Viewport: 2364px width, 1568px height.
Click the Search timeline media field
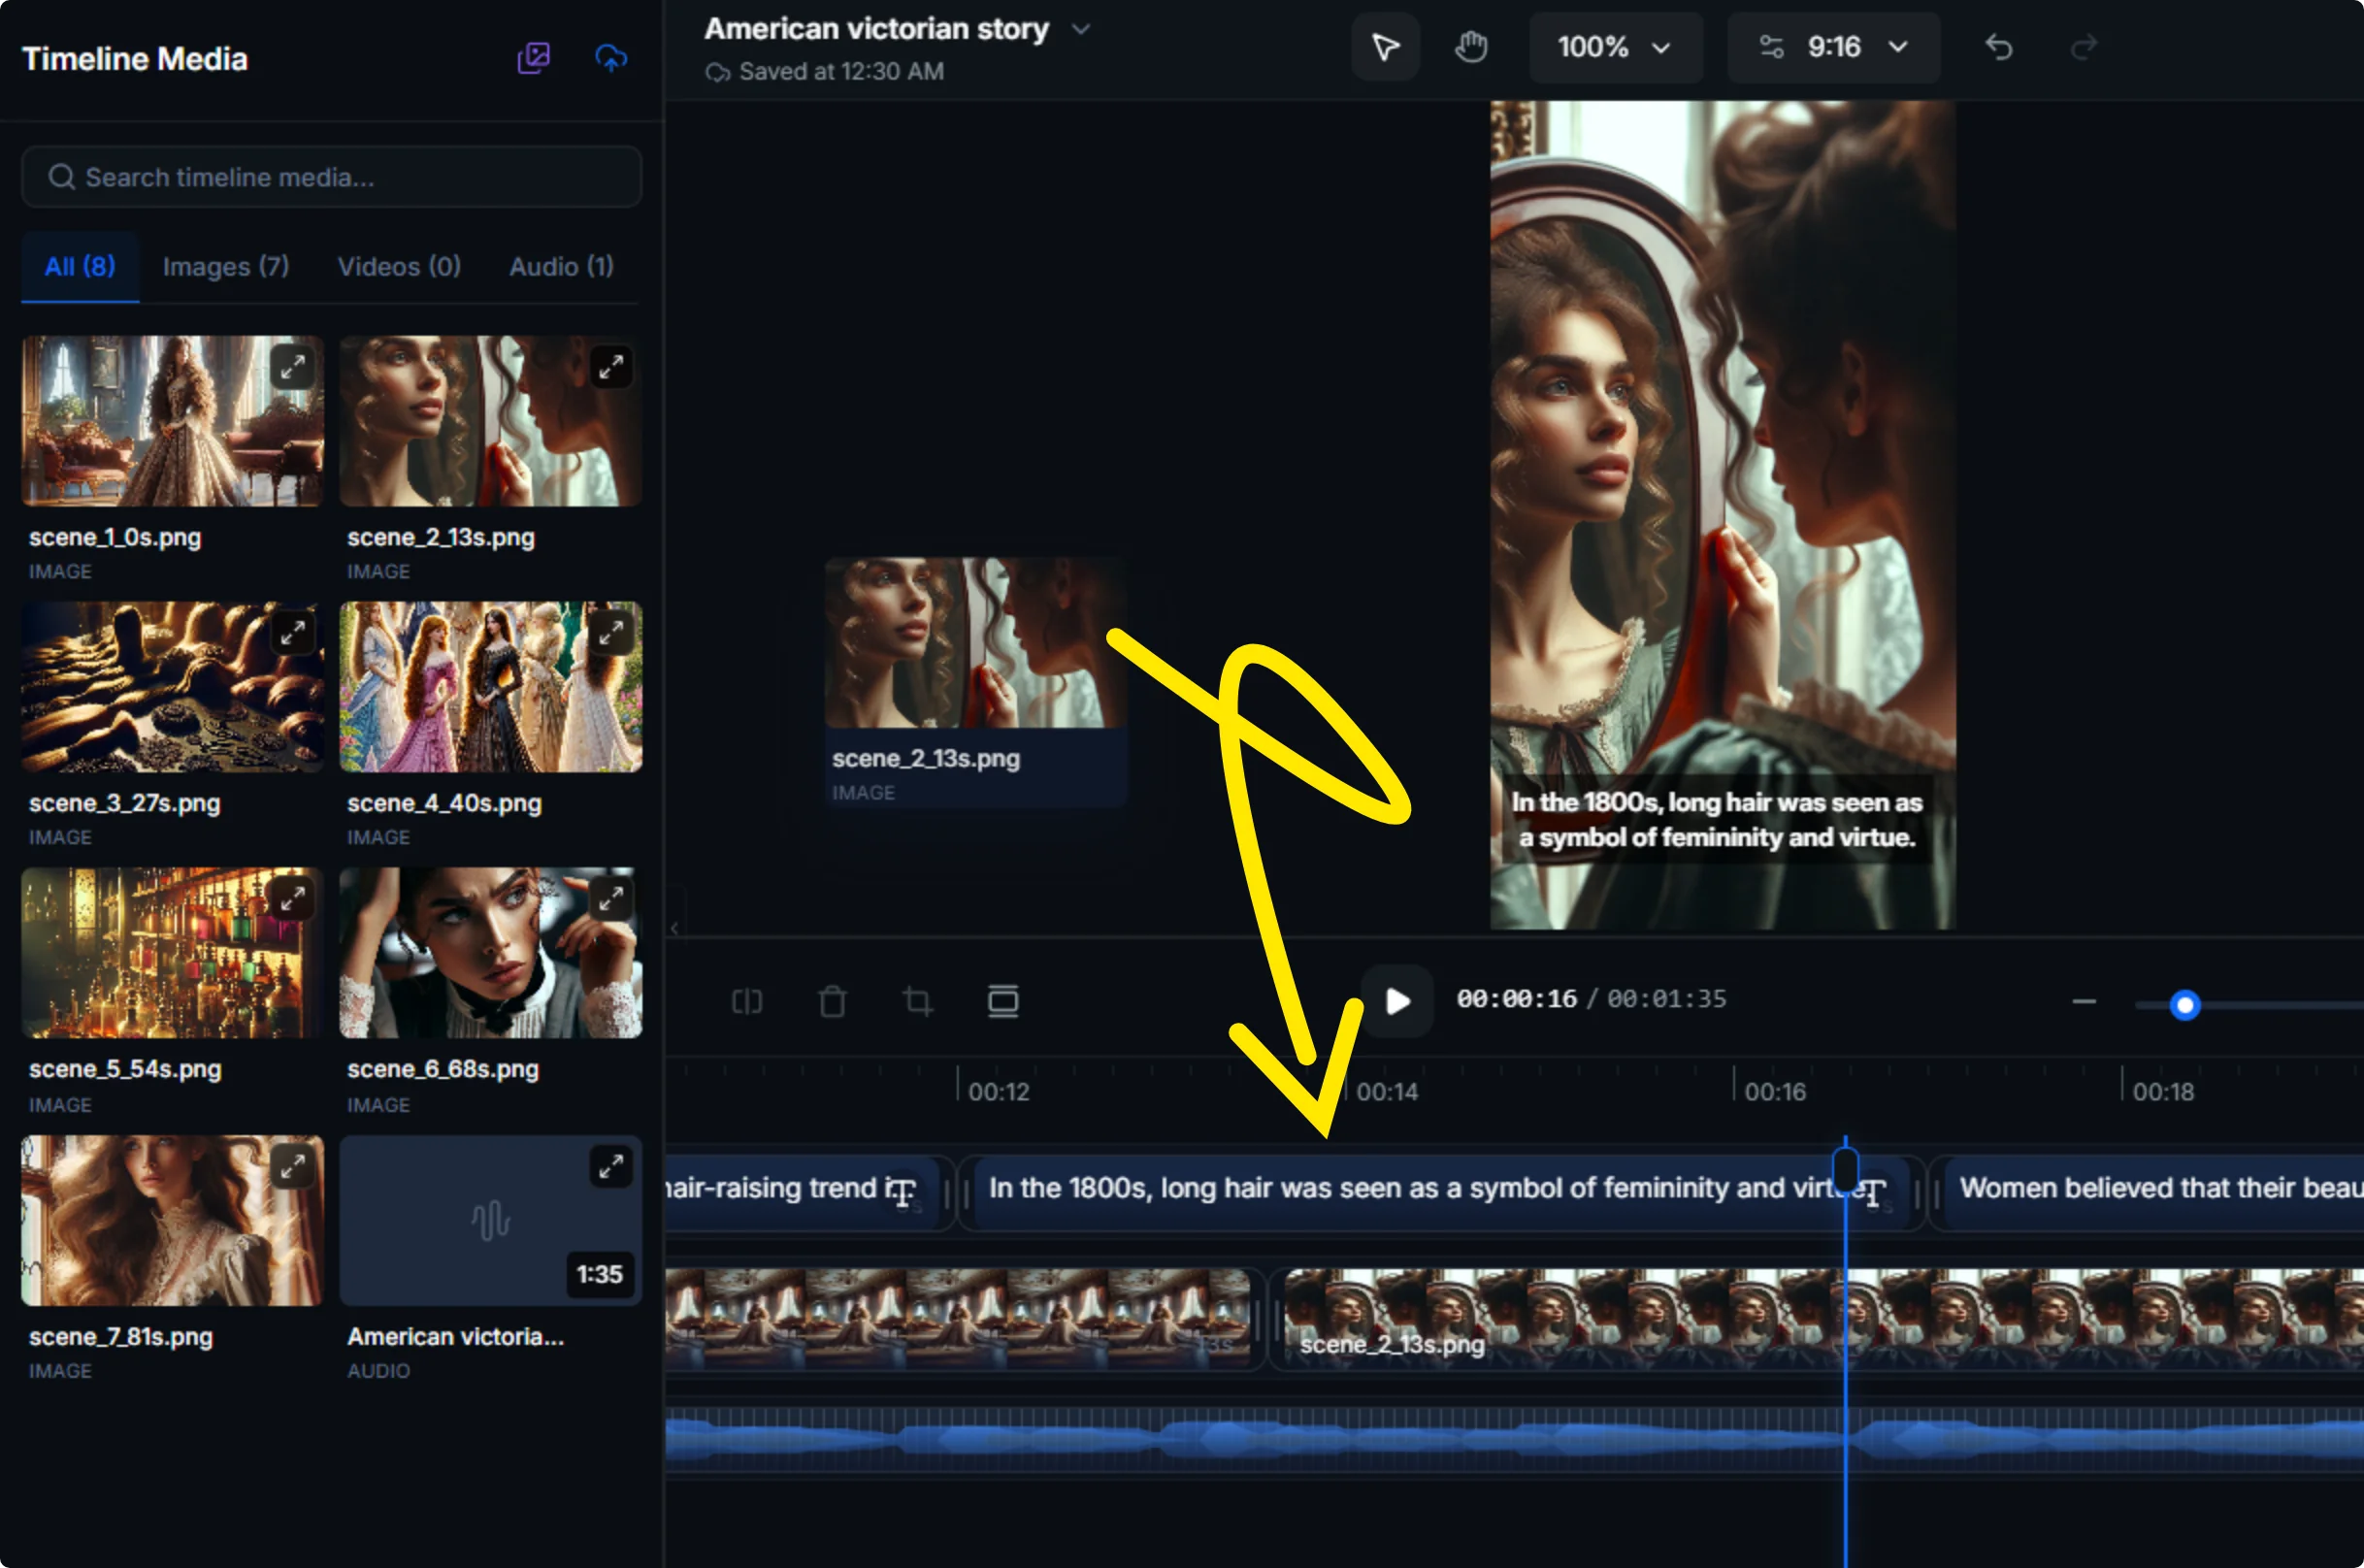331,177
